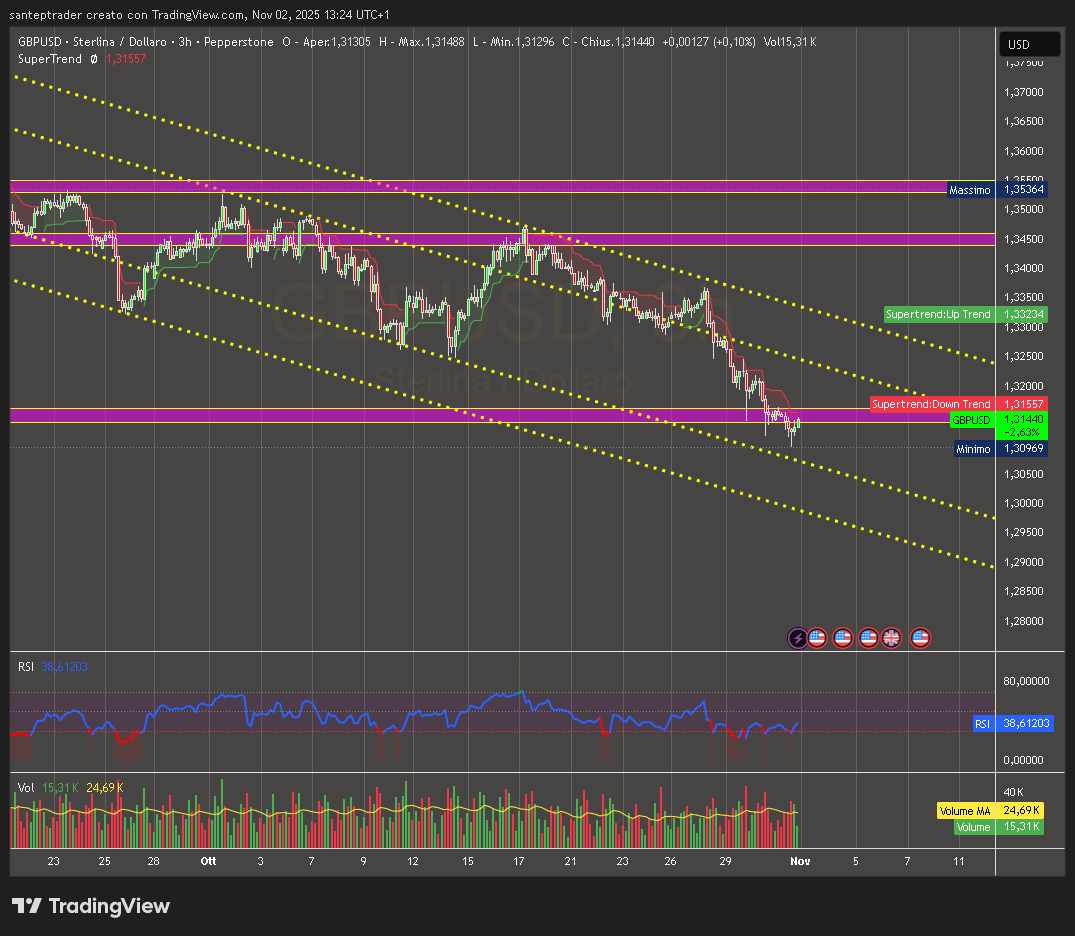
Task: Click the Nov label on the time axis
Action: pos(800,861)
